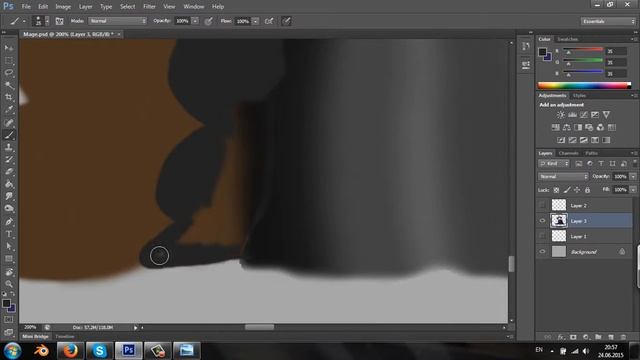Switch to the Swatches tab
Viewport: 640px width, 360px height.
coord(568,39)
